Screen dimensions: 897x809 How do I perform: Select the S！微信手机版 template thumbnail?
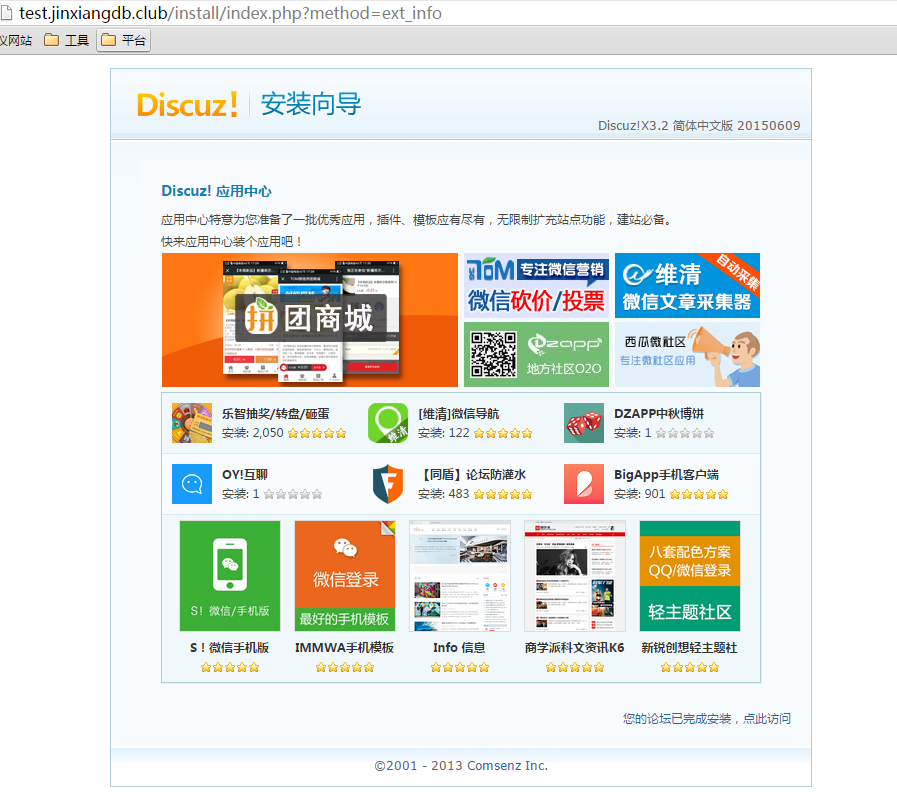point(230,576)
